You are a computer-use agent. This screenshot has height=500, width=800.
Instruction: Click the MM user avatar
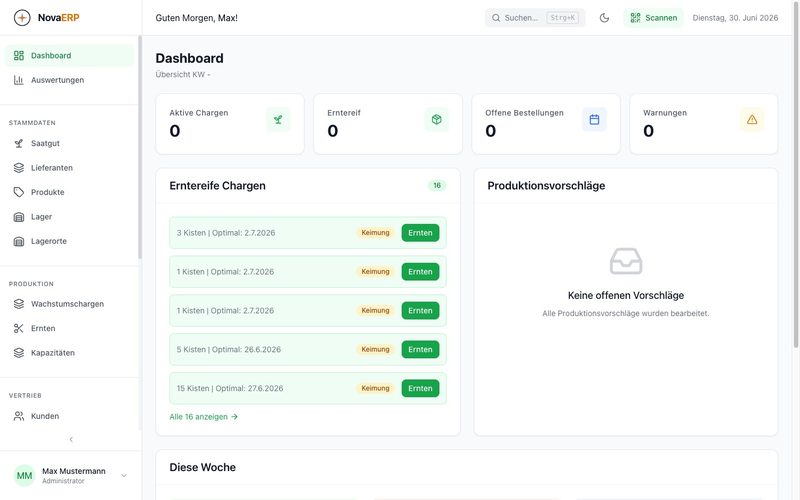[24, 476]
